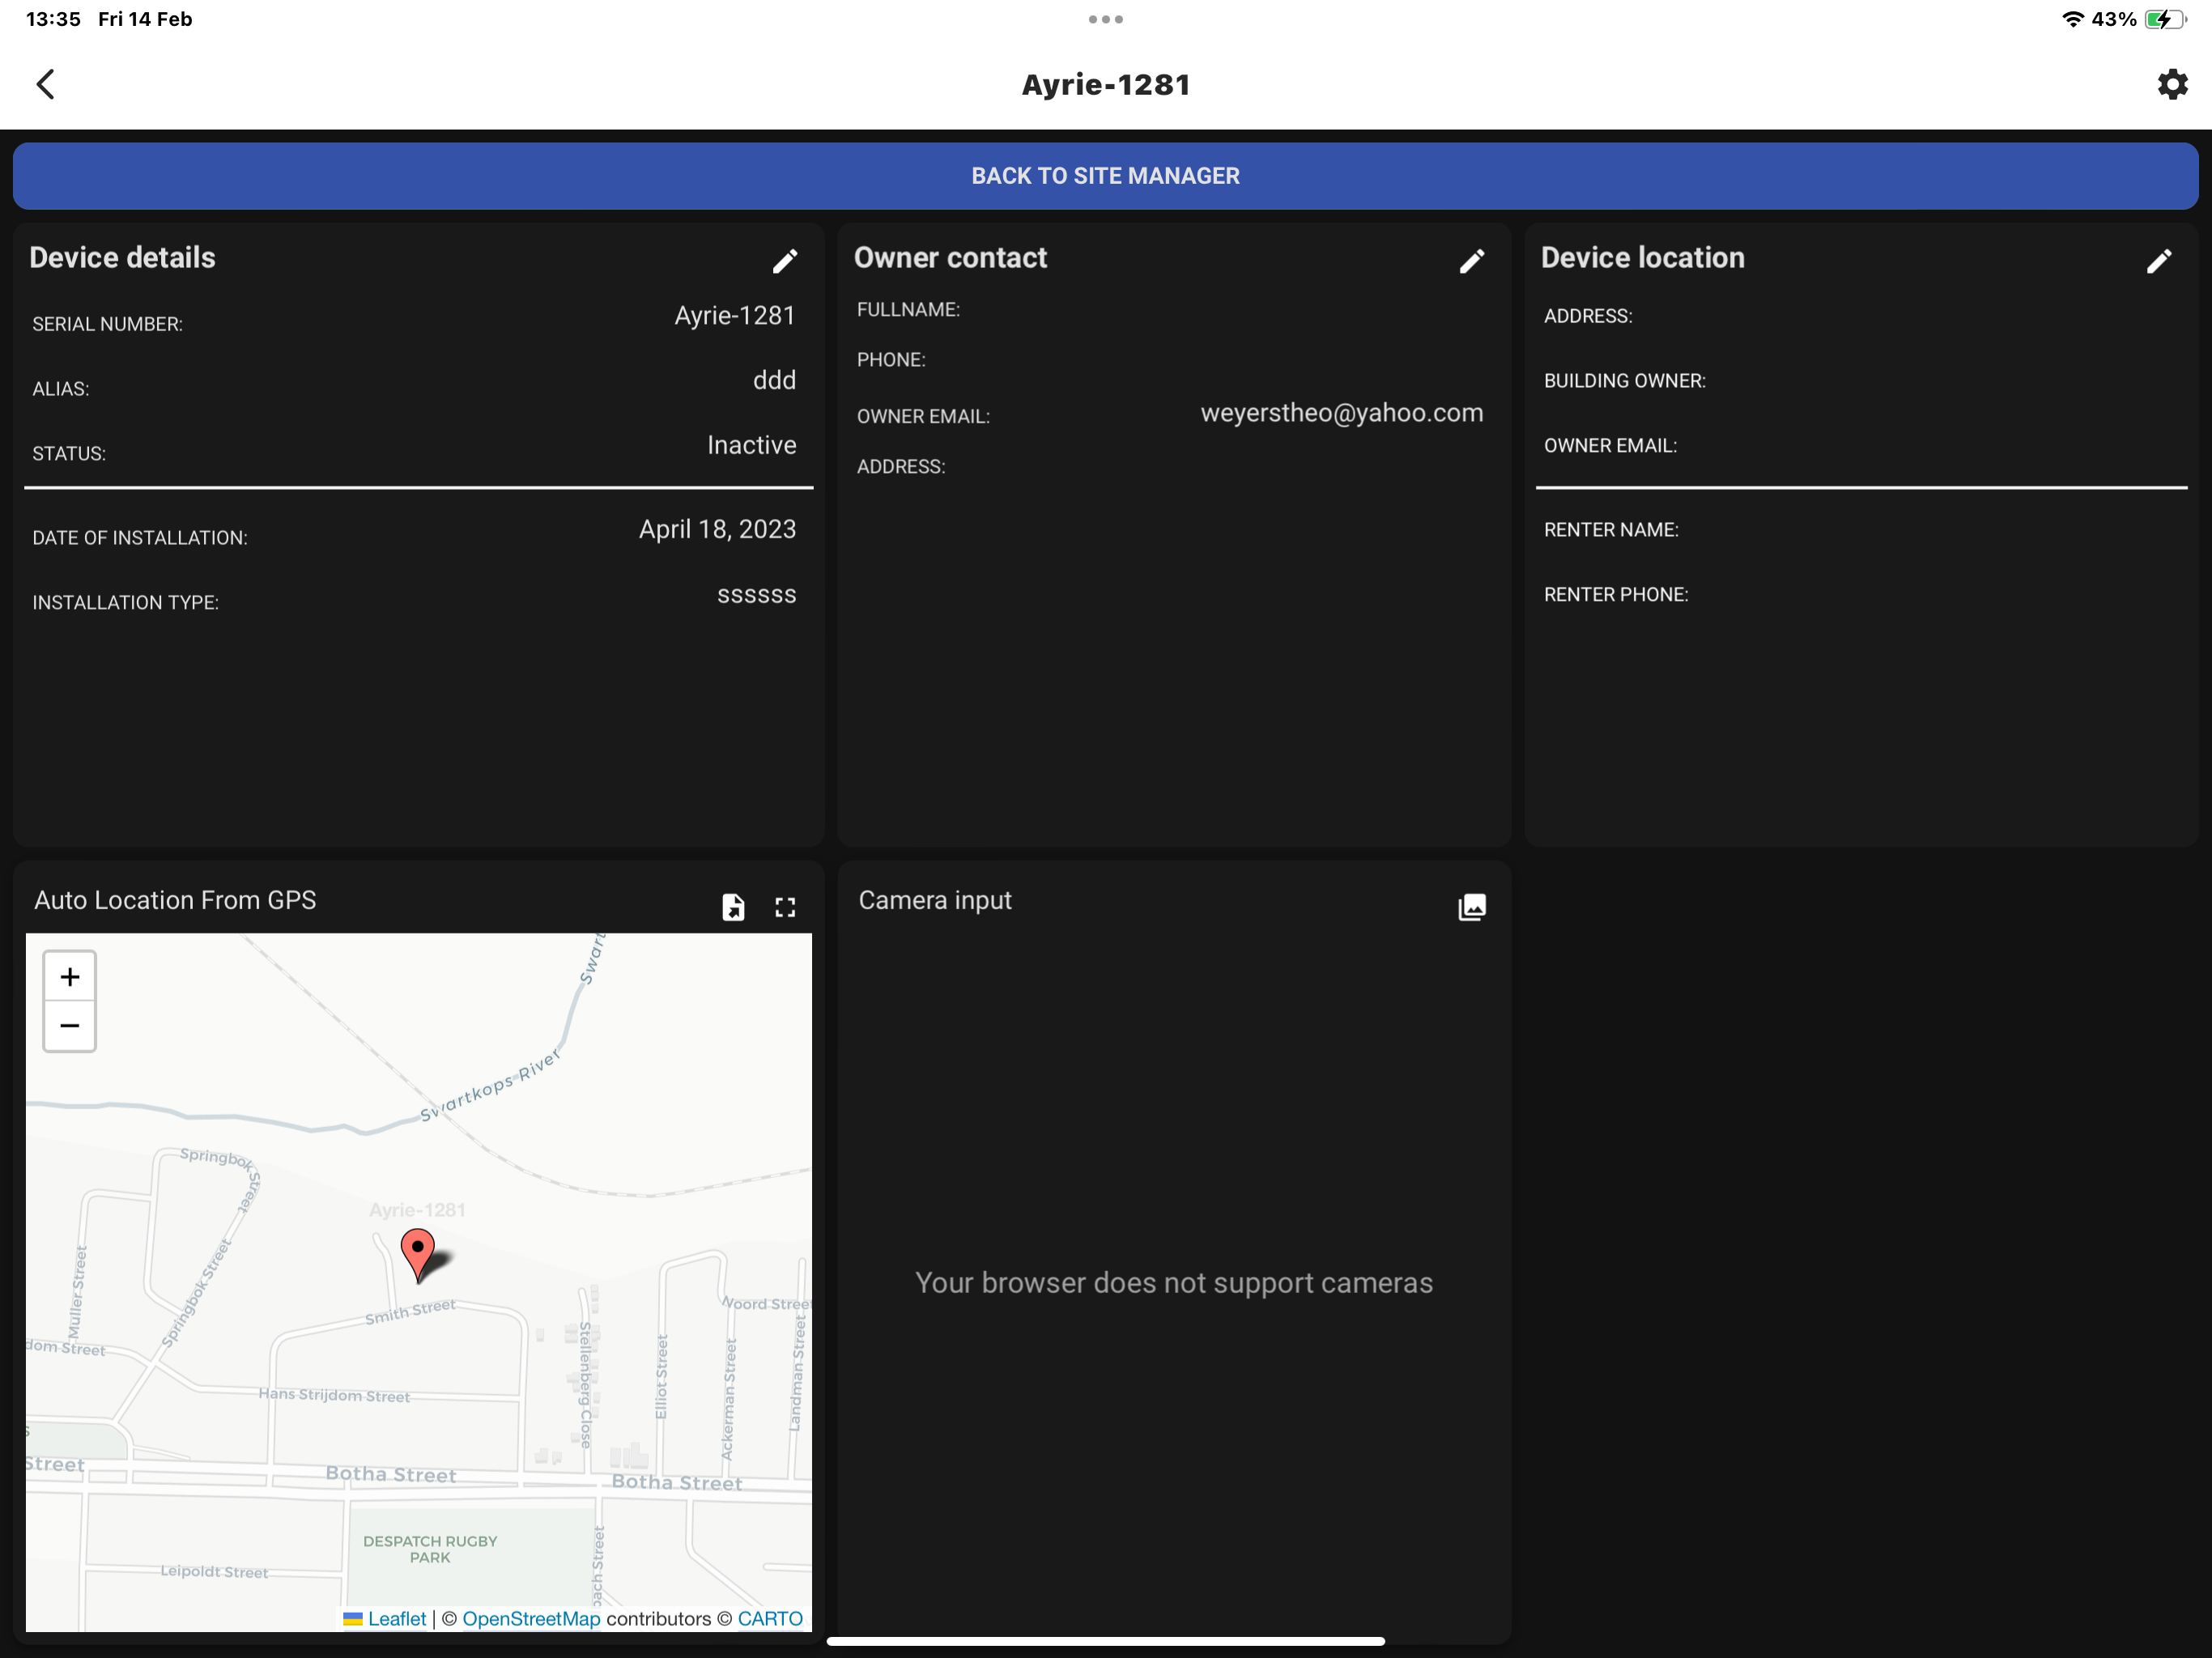
Task: Click Auto Location From GPS heading
Action: 175,900
